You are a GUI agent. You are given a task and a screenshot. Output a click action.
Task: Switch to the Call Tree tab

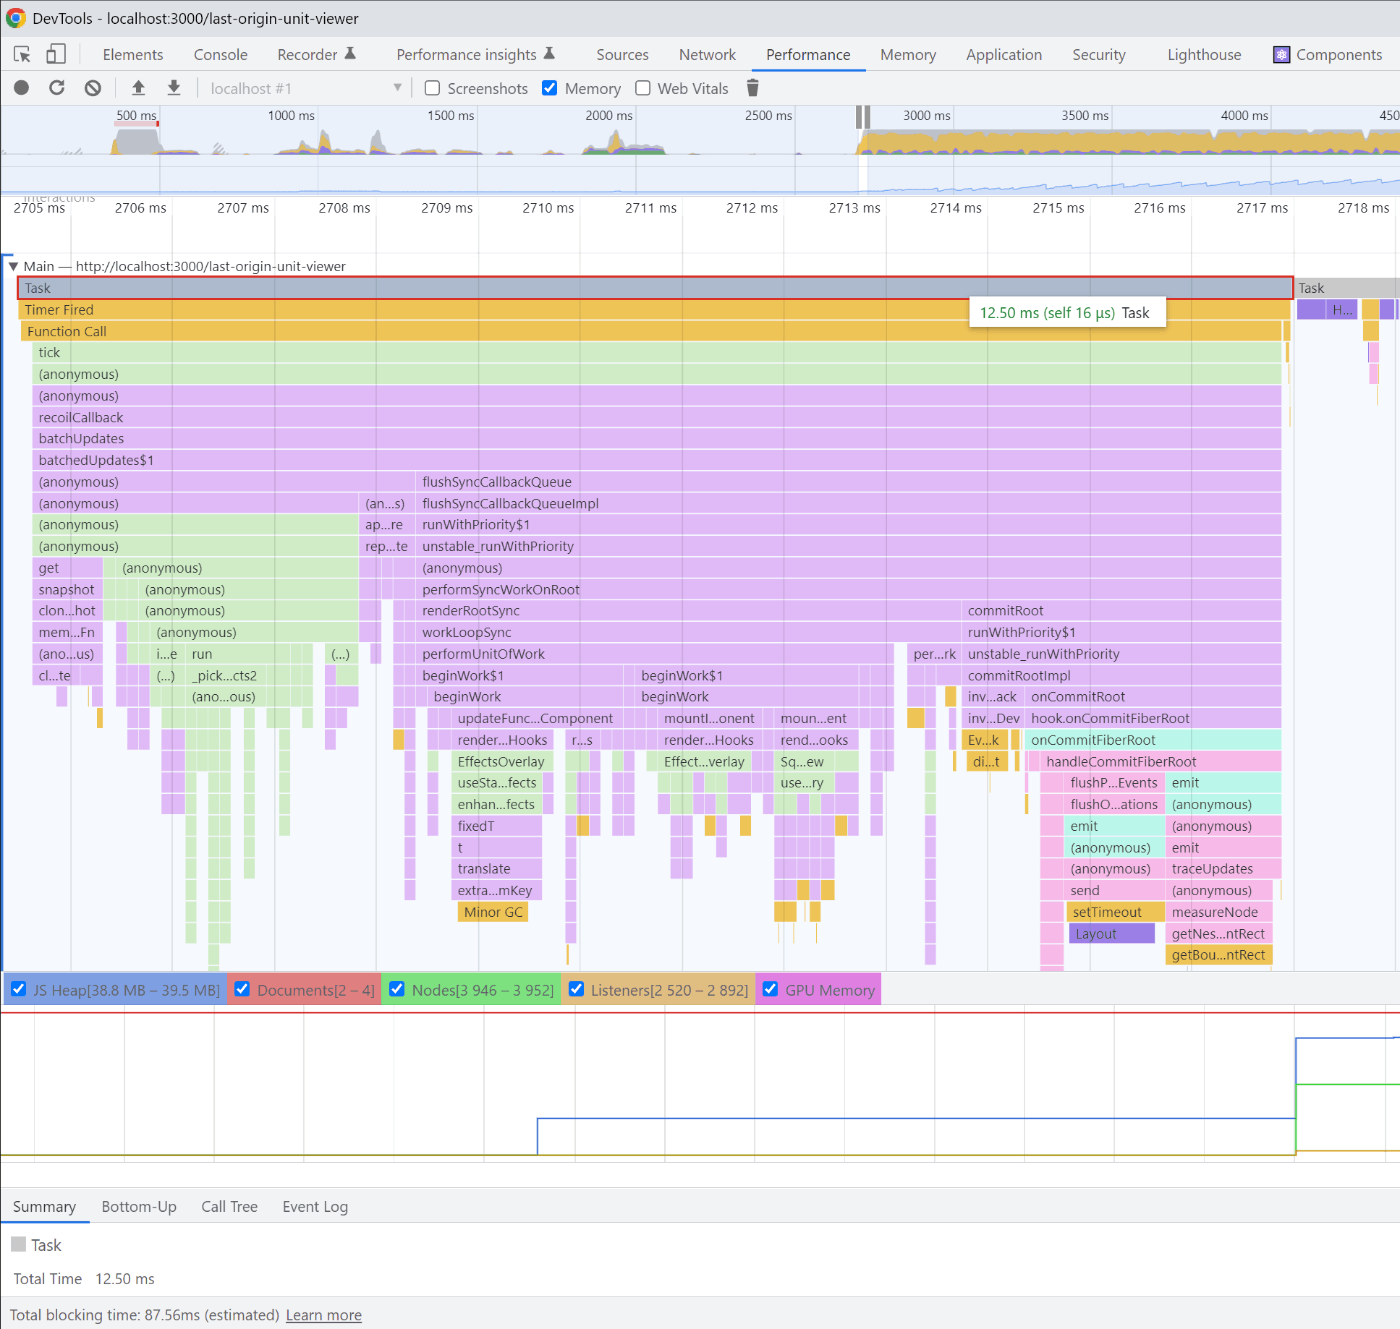coord(229,1206)
